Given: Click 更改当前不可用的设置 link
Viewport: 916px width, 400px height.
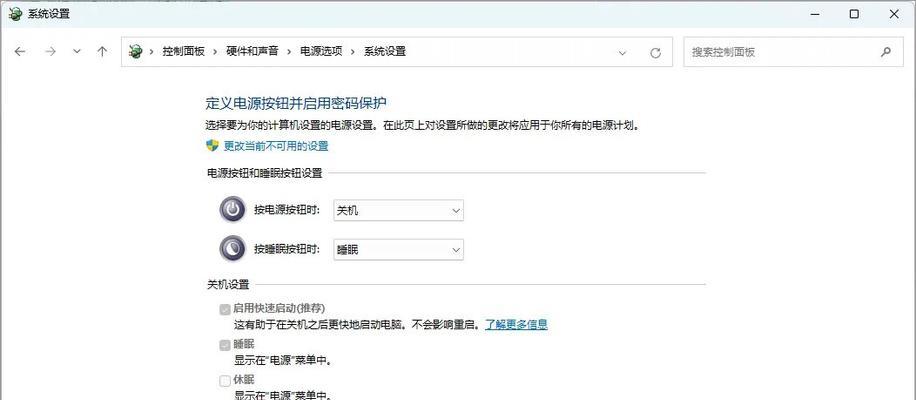Looking at the screenshot, I should [276, 146].
